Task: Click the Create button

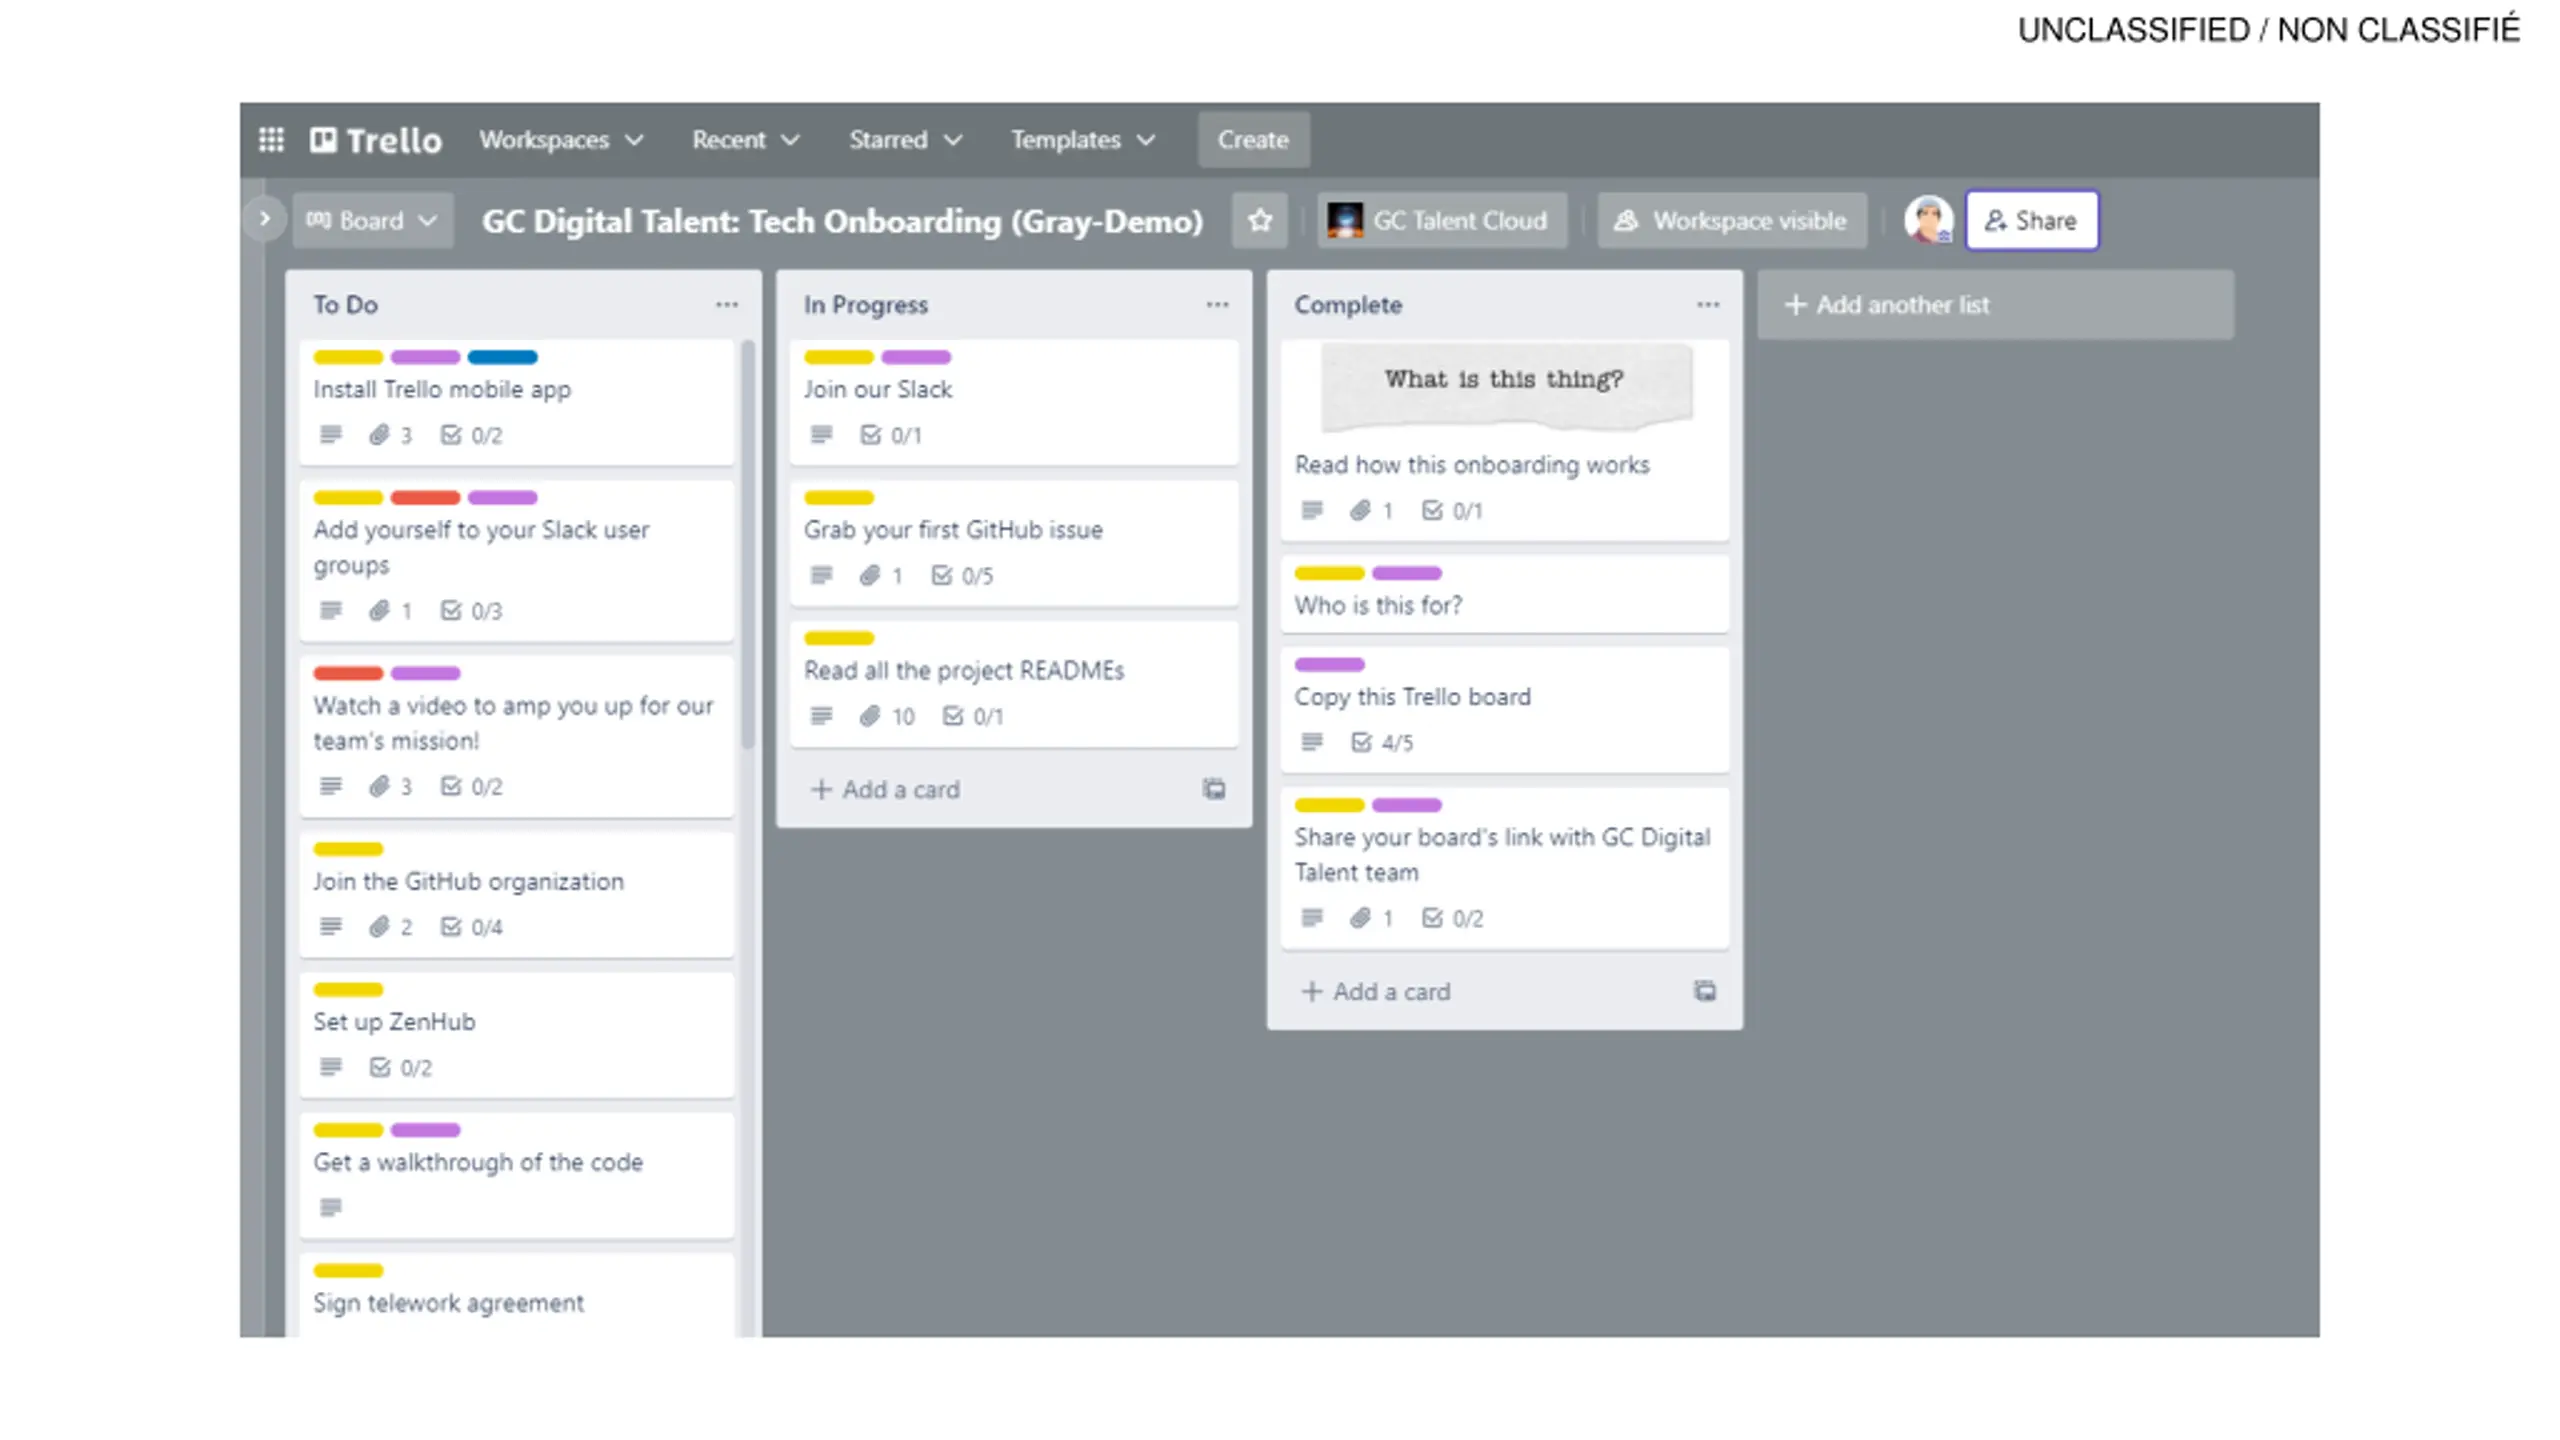Action: coord(1253,140)
